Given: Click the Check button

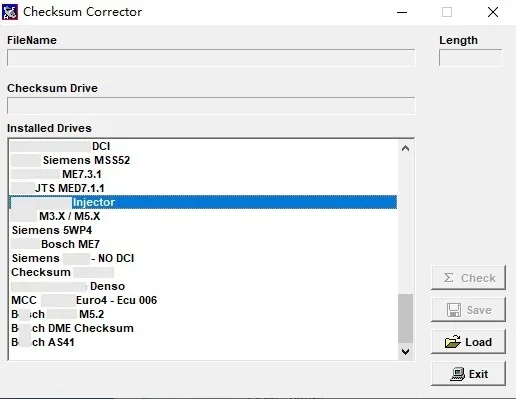Looking at the screenshot, I should 468,278.
